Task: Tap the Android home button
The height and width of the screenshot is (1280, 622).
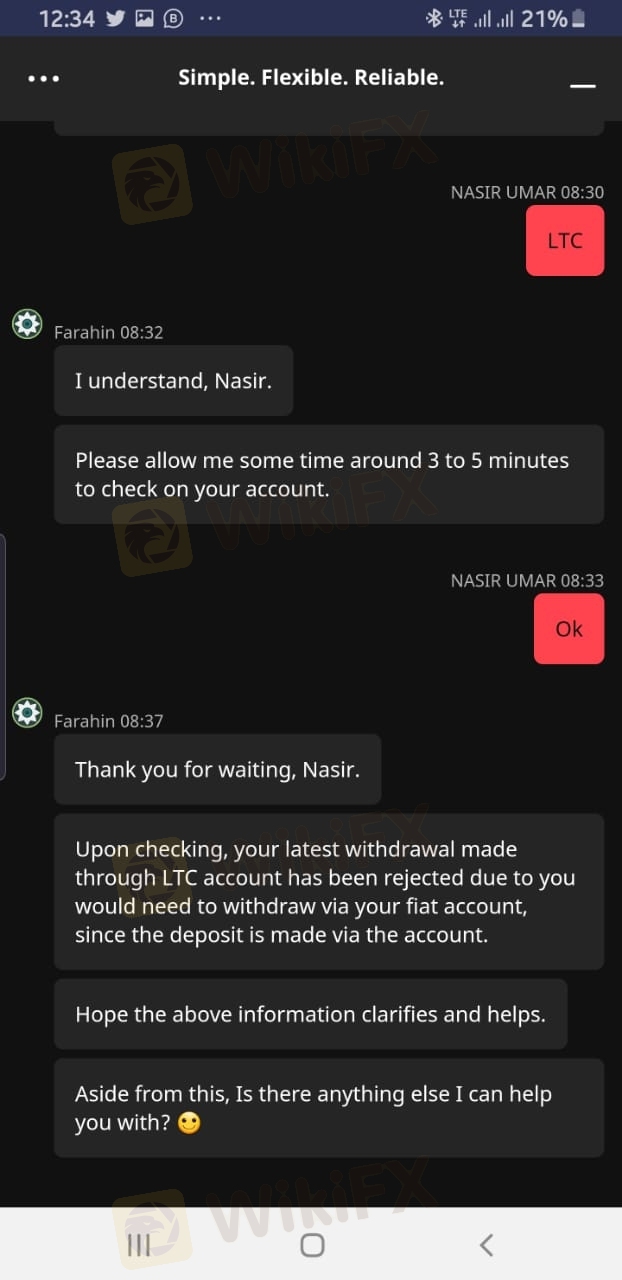Action: 312,1244
